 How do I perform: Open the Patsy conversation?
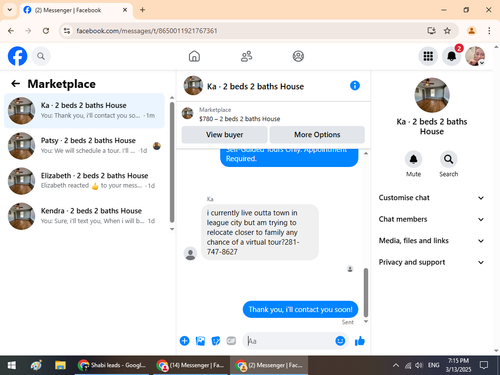click(x=84, y=146)
